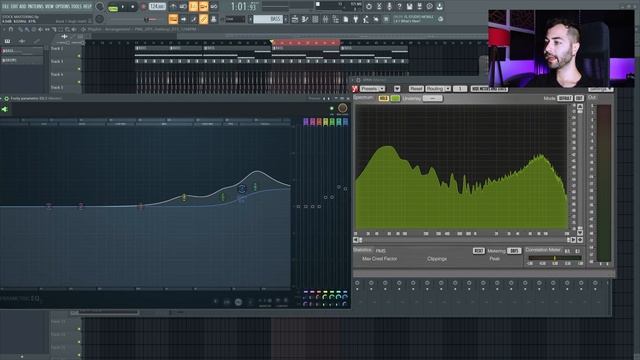Toggle blend recording overdub icon

click(x=203, y=7)
